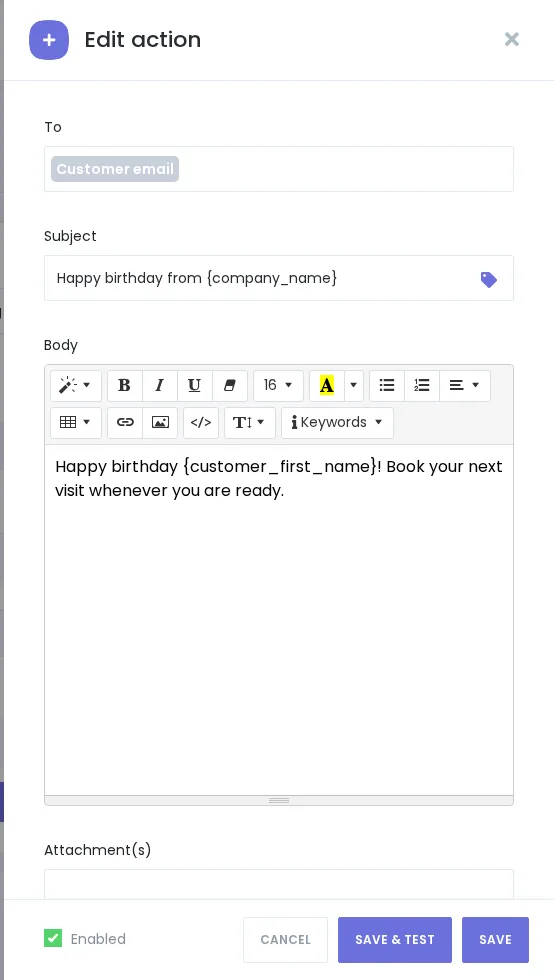This screenshot has height=980, width=554.
Task: Click the plus icon beside Edit action
Action: pyautogui.click(x=49, y=40)
